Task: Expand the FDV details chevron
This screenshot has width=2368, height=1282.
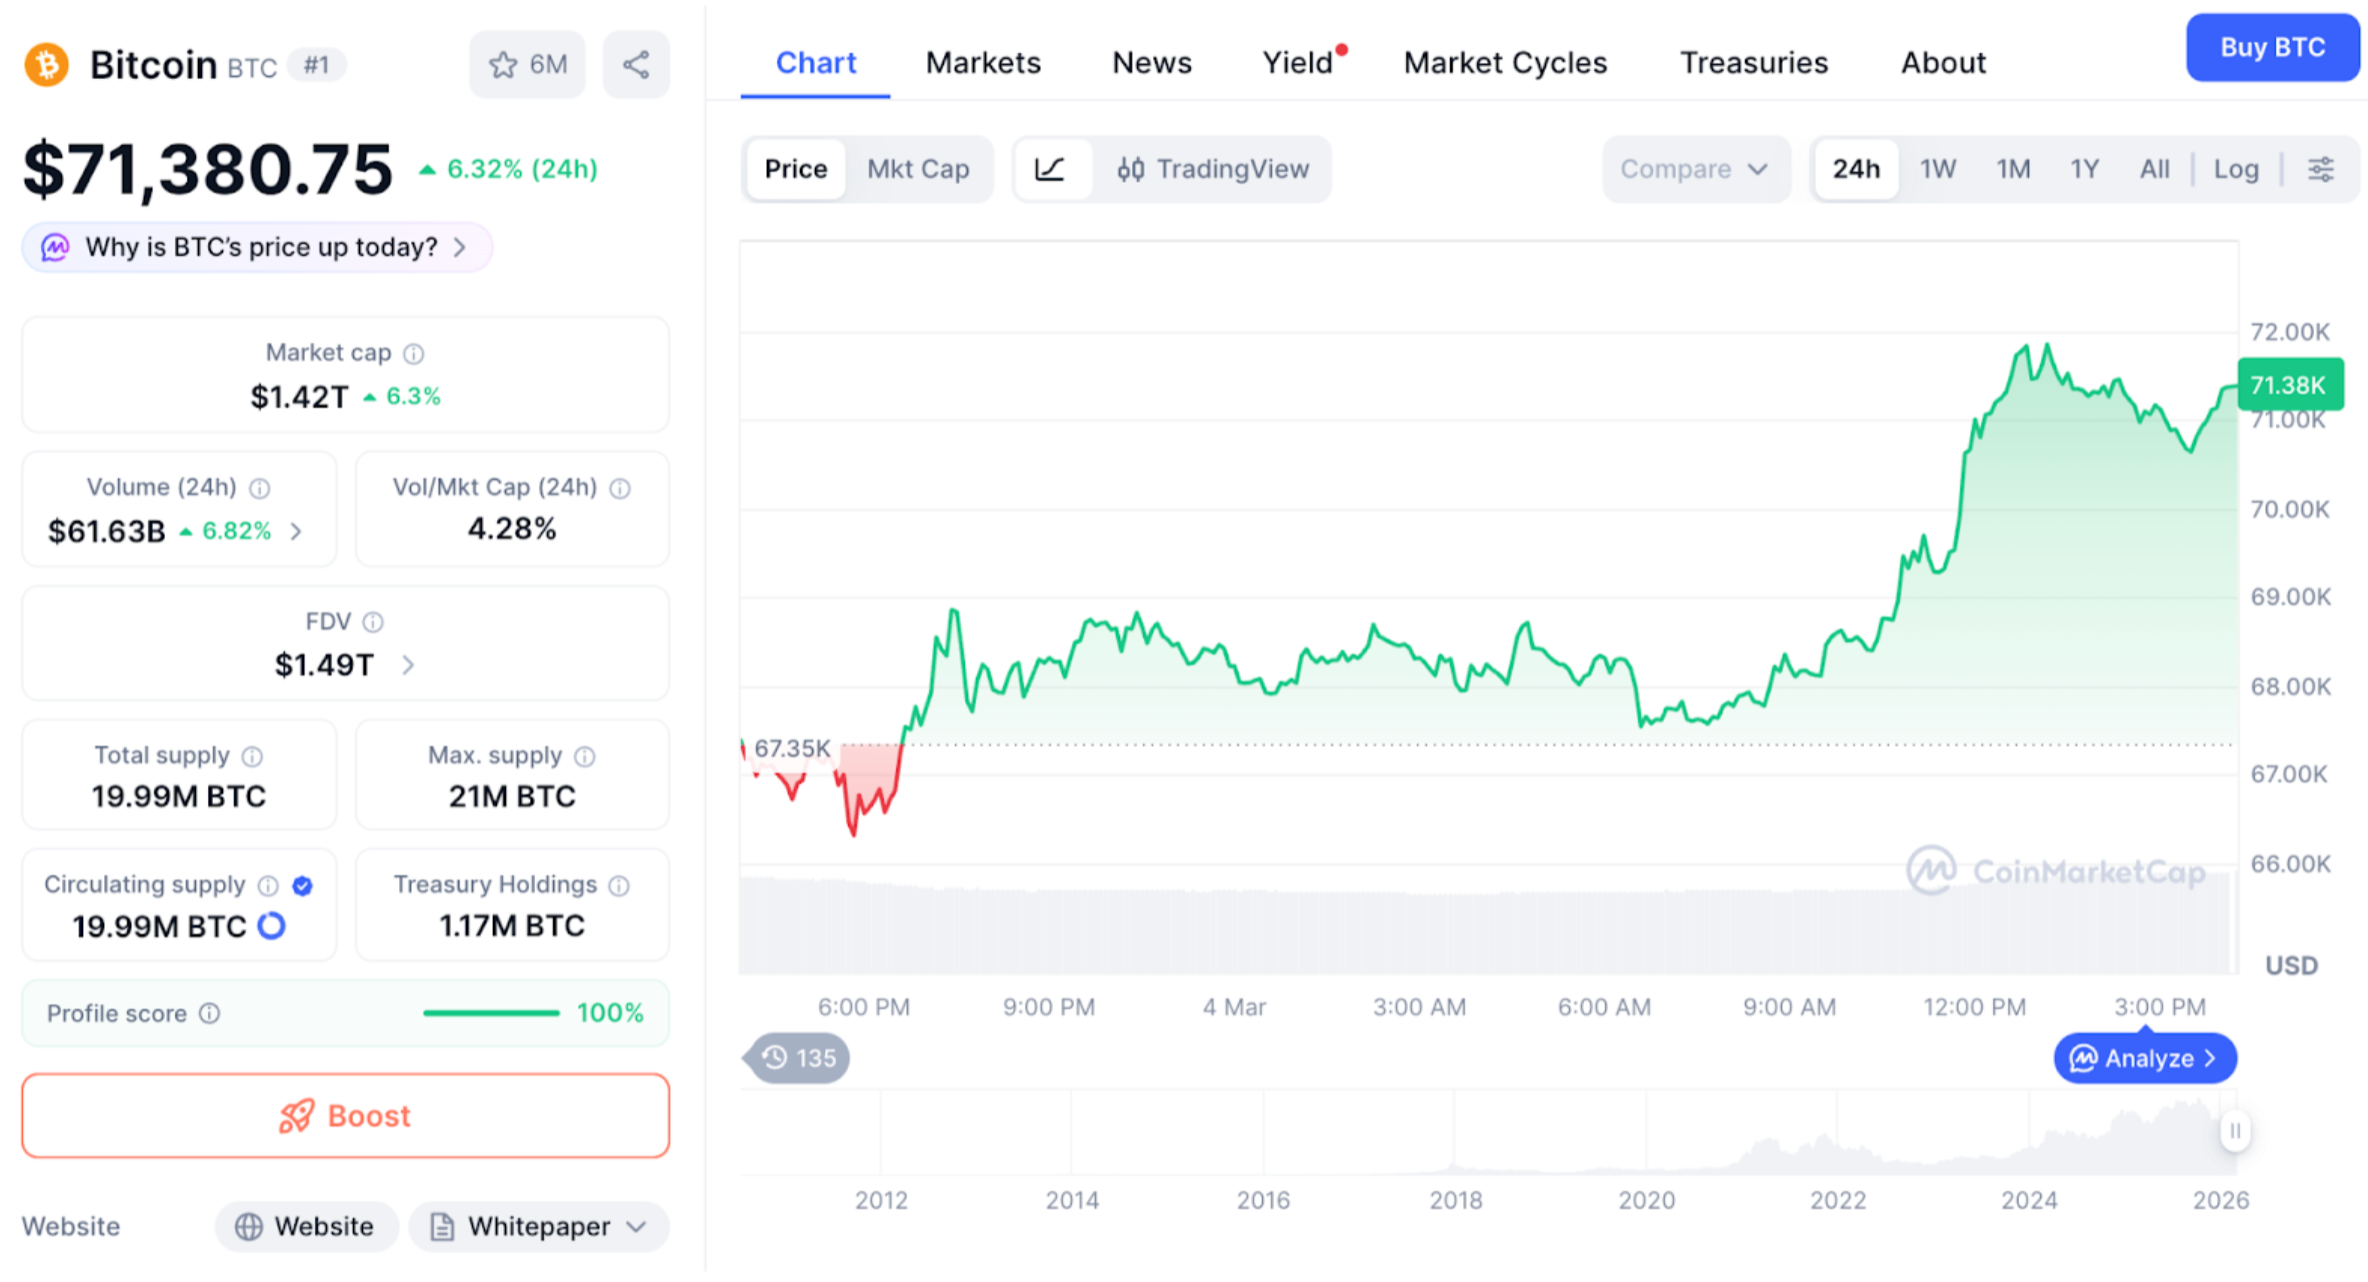Action: point(408,665)
